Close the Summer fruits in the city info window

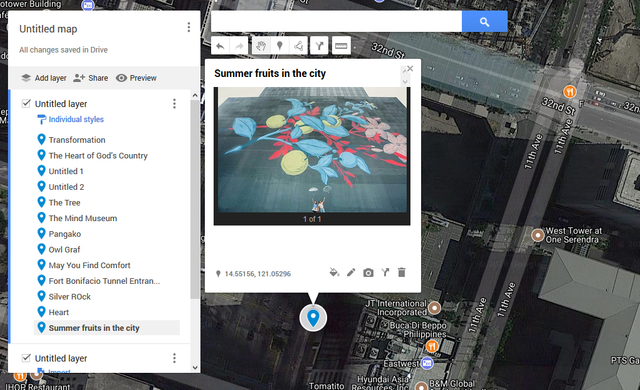click(410, 69)
